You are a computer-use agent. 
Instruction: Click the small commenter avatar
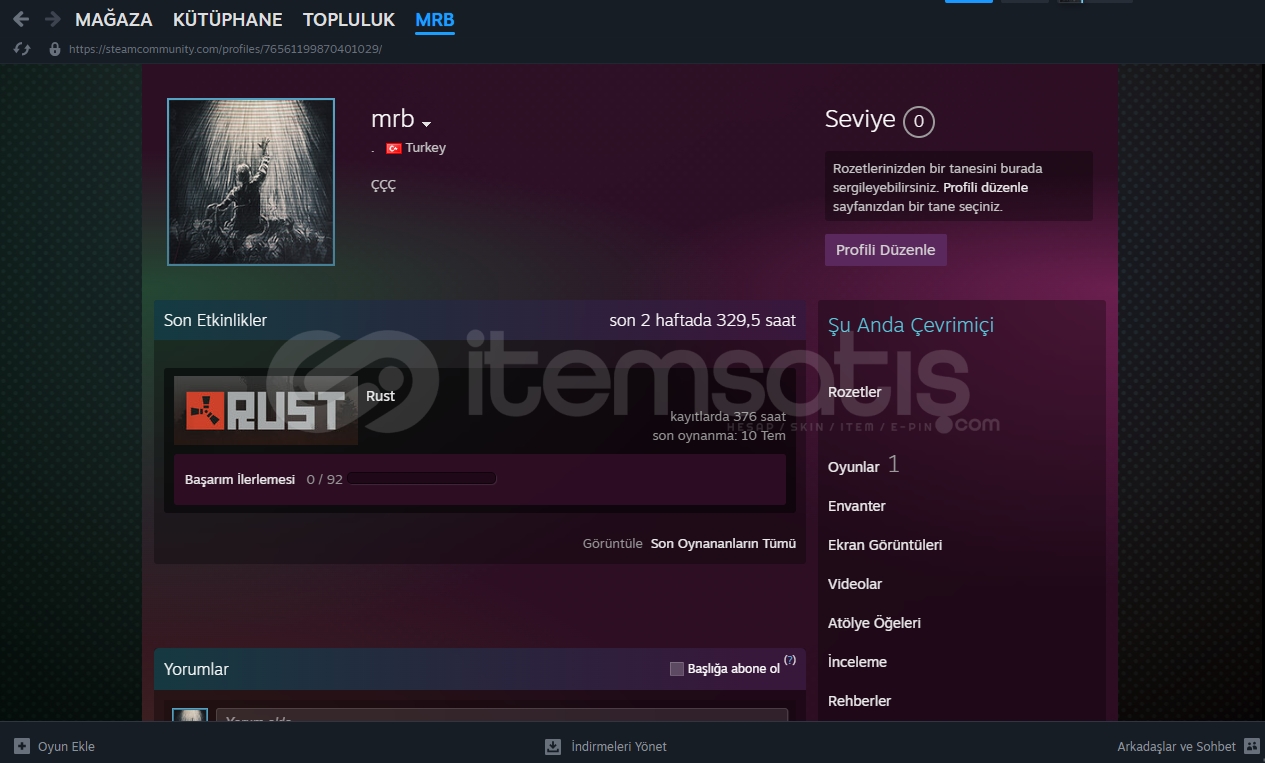tap(190, 715)
